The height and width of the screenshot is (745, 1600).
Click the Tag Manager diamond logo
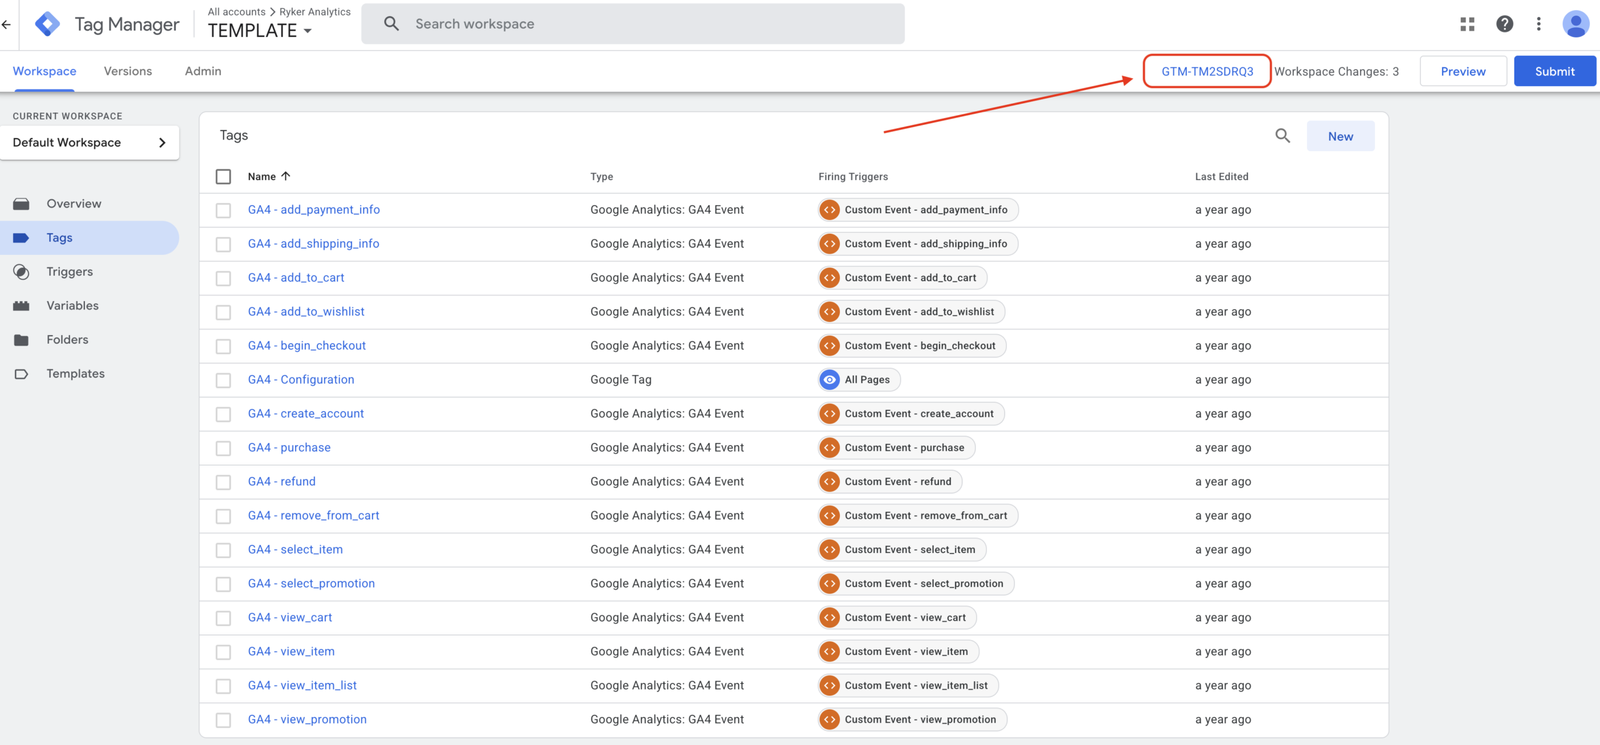tap(47, 24)
